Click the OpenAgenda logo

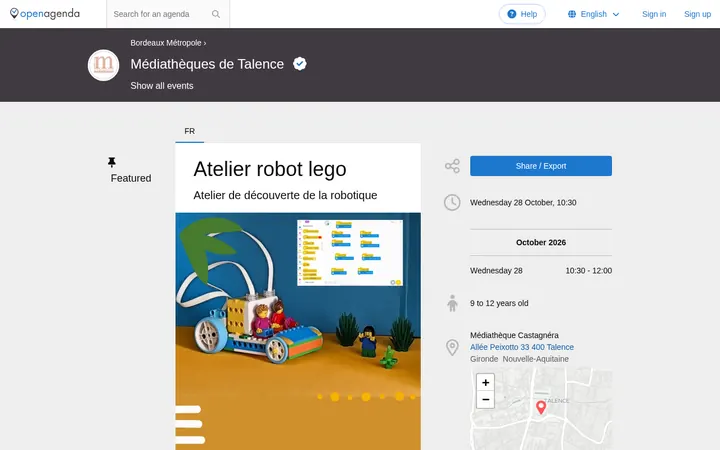click(45, 14)
